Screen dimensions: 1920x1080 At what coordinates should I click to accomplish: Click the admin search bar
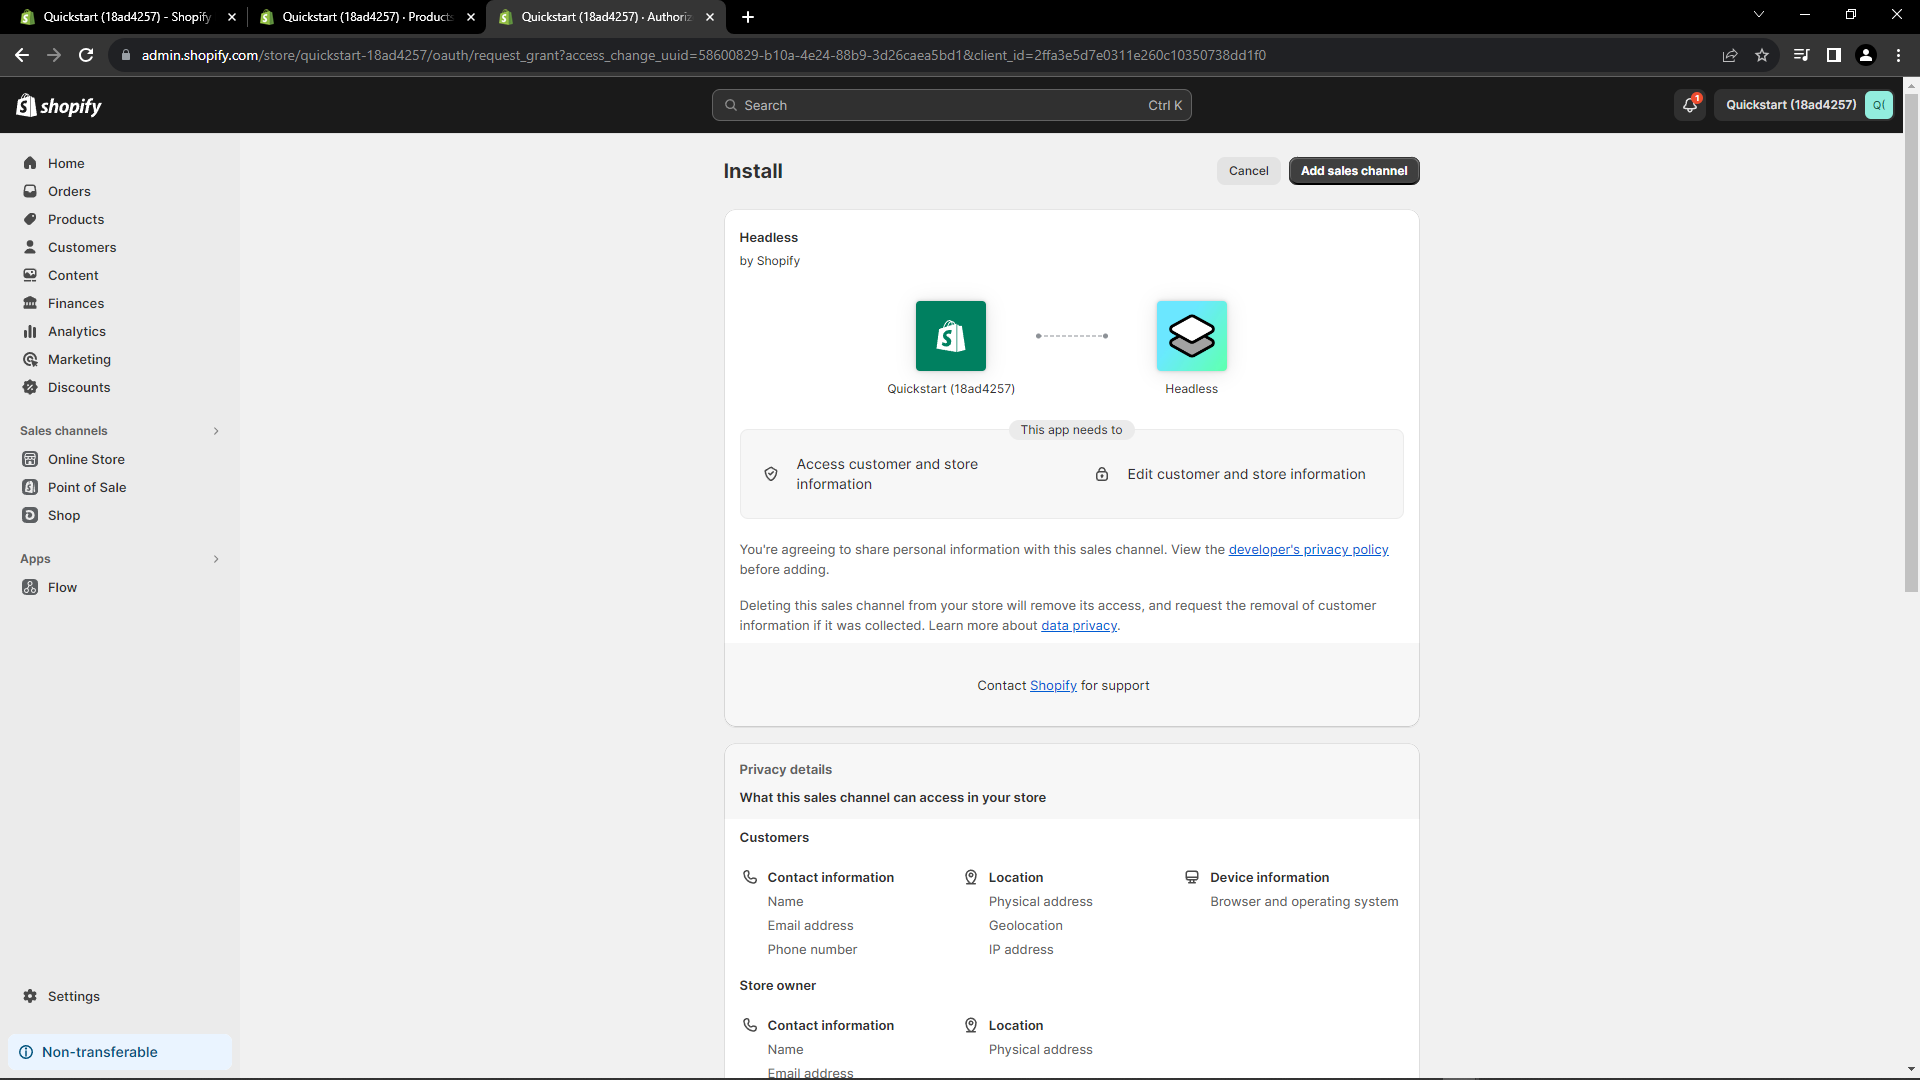950,104
